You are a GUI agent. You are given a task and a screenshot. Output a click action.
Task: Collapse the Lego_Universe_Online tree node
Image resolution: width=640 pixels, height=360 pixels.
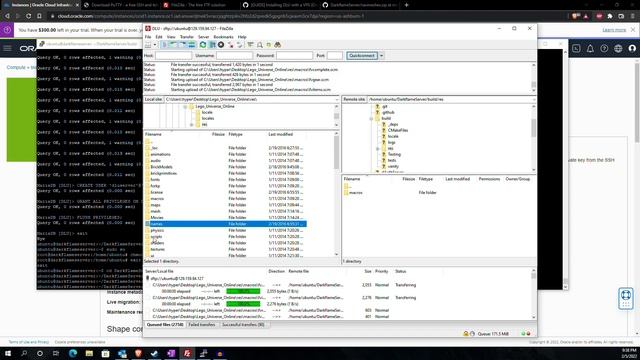pos(185,107)
